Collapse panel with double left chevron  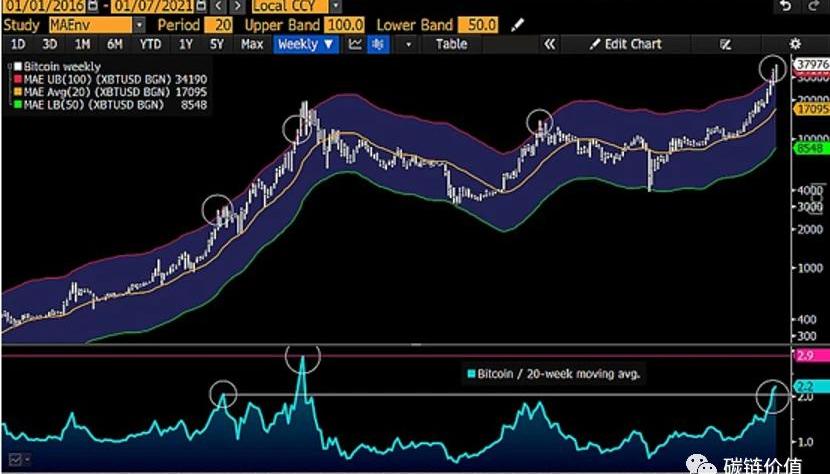point(549,44)
